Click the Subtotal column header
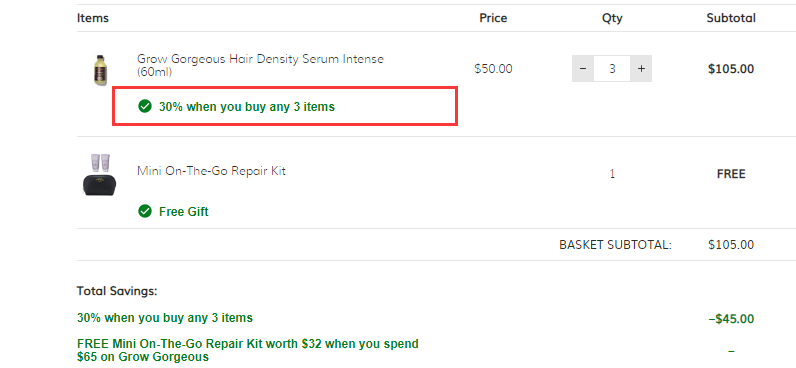Viewport: 796px width, 368px height. coord(731,18)
